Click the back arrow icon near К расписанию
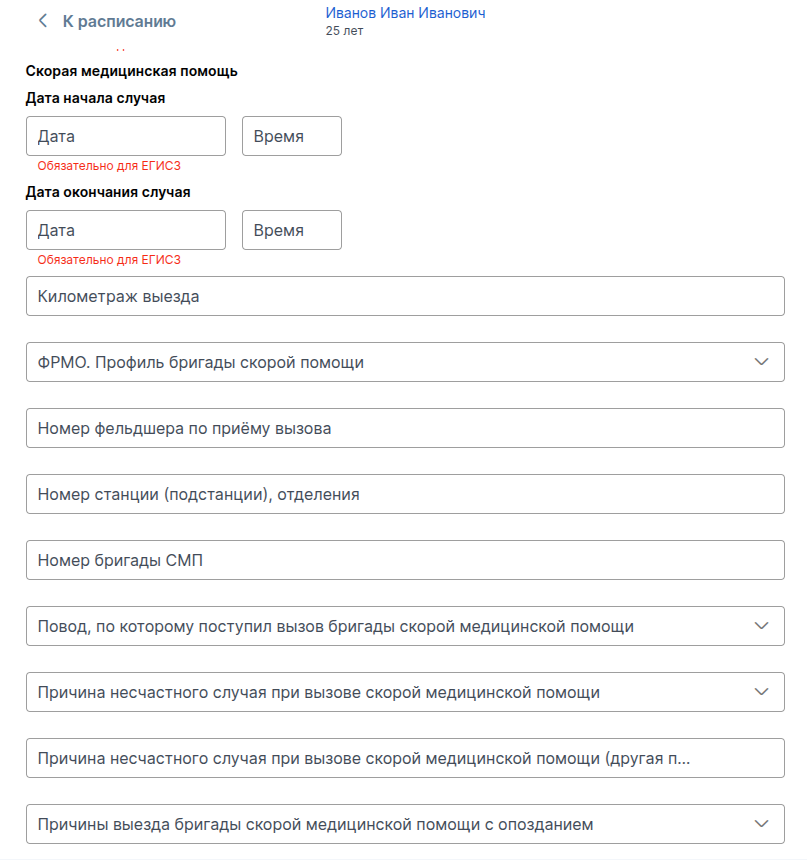This screenshot has height=860, width=807. 43,21
